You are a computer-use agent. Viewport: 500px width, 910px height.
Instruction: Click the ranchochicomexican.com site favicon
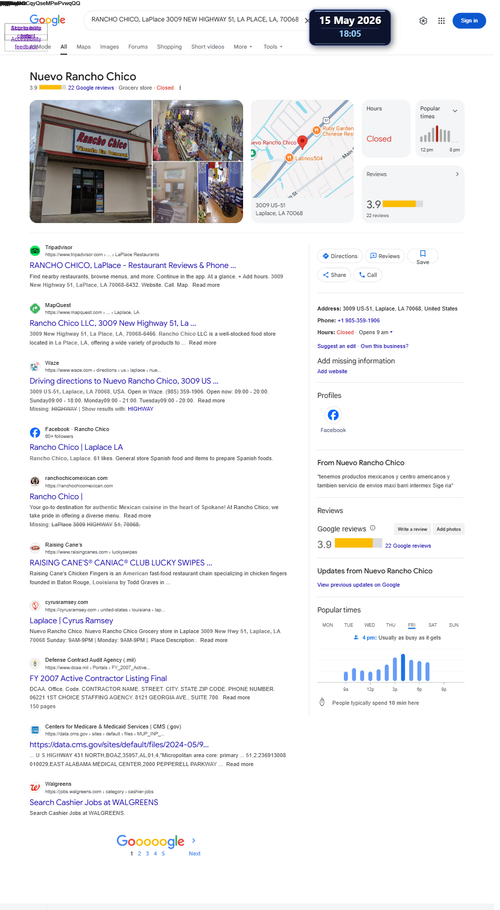(35, 481)
